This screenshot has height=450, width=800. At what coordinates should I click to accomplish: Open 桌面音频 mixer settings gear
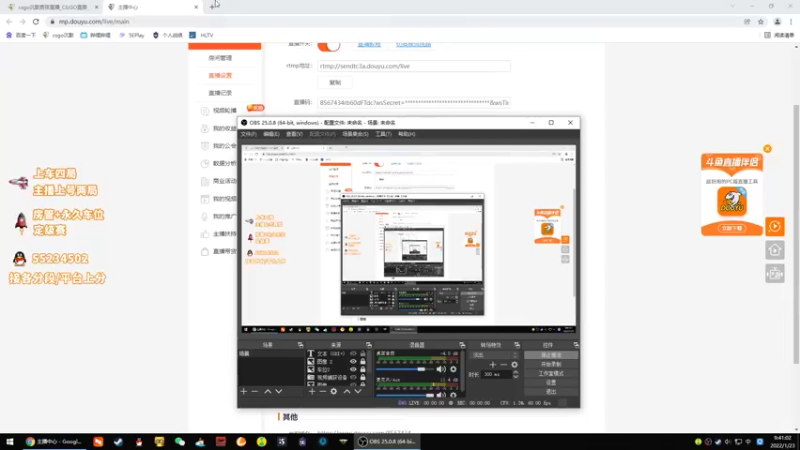(x=453, y=369)
